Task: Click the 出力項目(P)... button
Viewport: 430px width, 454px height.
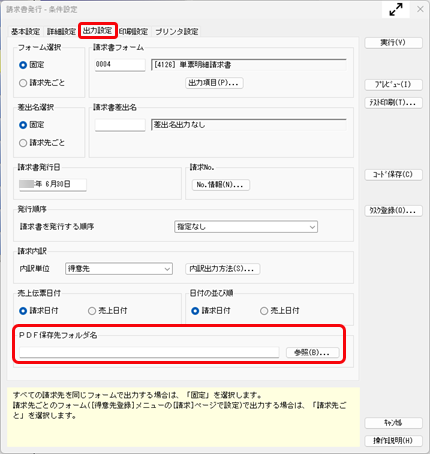Action: pyautogui.click(x=214, y=83)
